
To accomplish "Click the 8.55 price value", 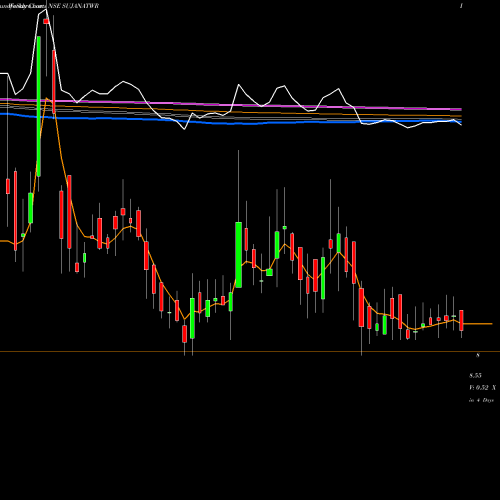I will point(475,376).
